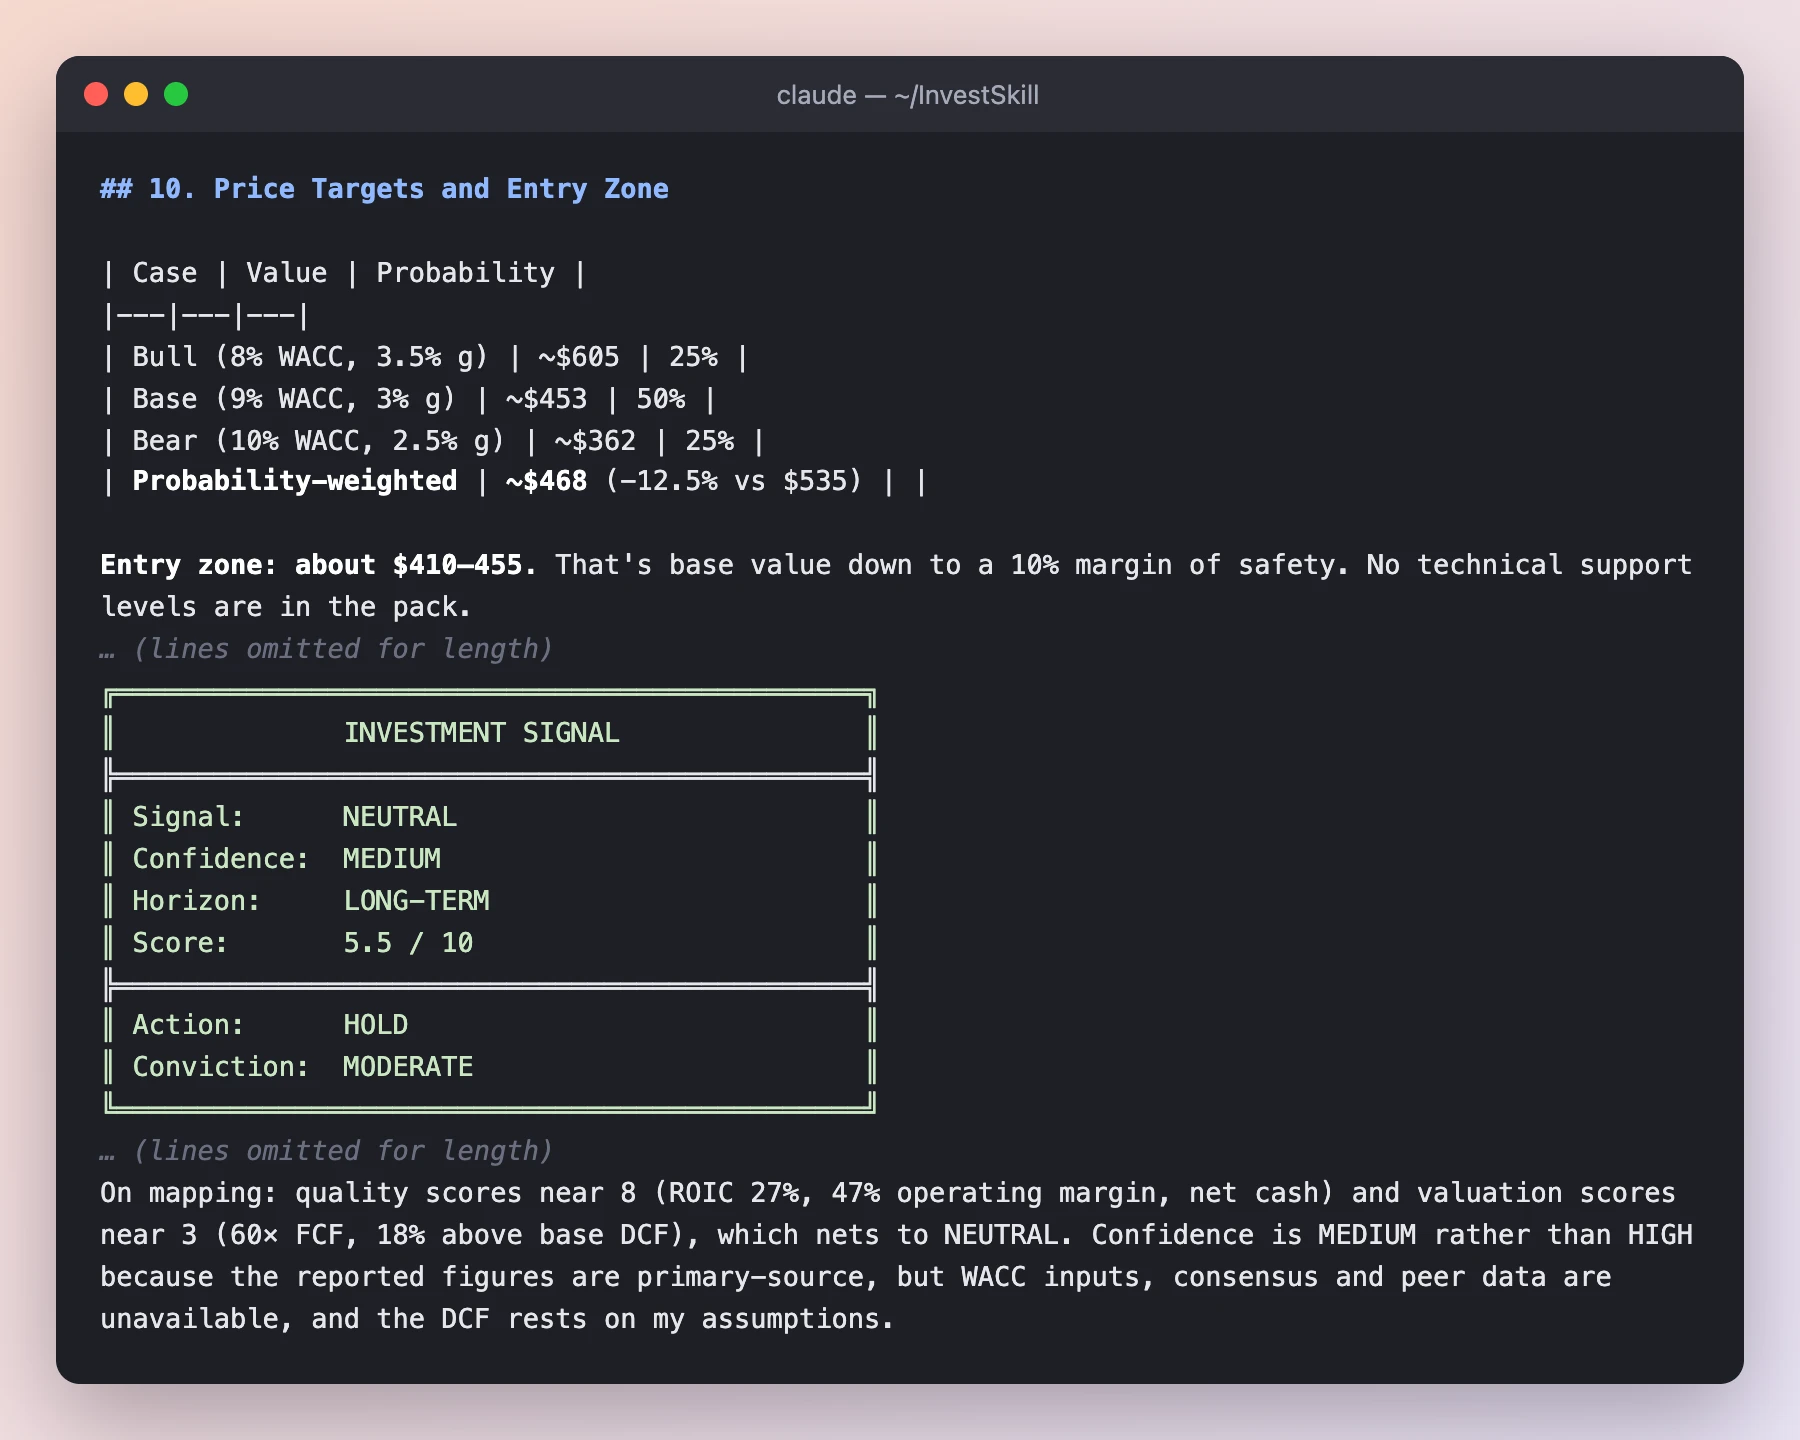The image size is (1800, 1440).
Task: Click the 'On mapping' explanation paragraph
Action: point(897,1256)
